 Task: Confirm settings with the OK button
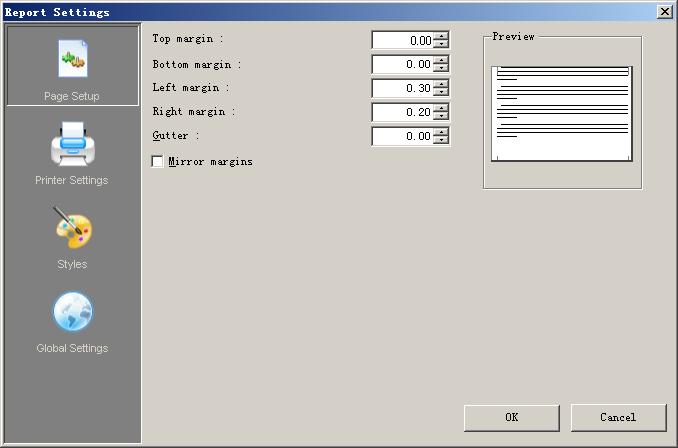coord(511,417)
